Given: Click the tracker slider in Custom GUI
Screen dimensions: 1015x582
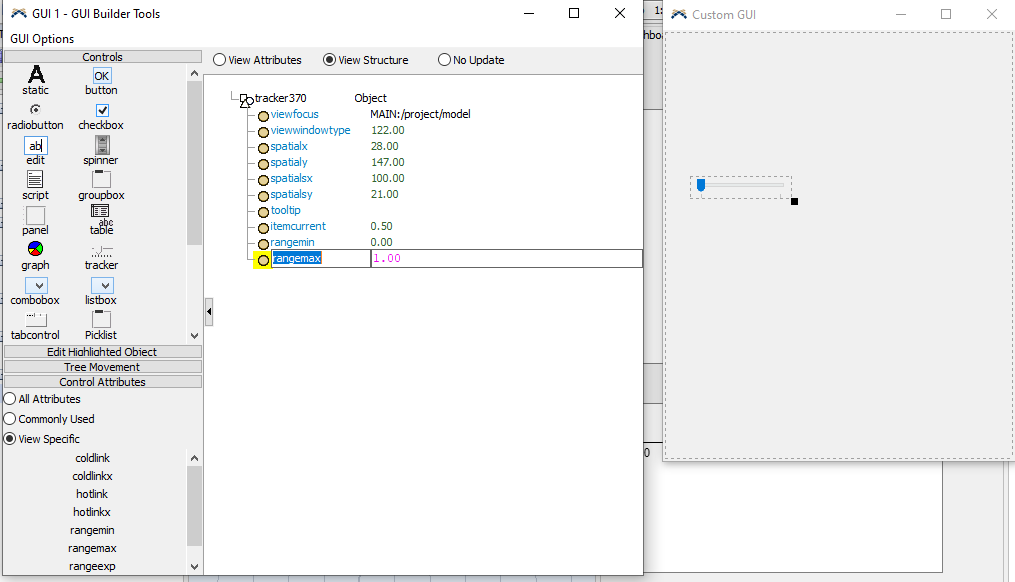Looking at the screenshot, I should [x=740, y=185].
